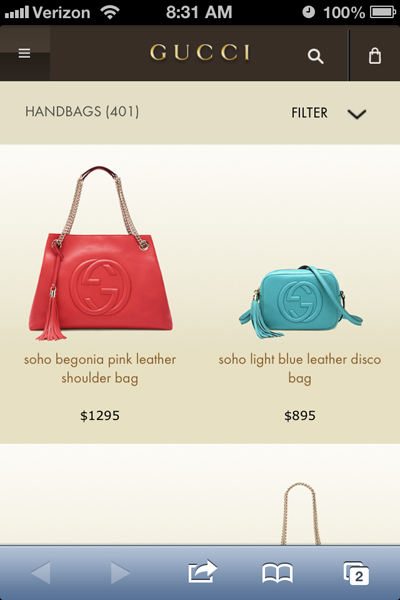Select the gold chain bag image below
Viewport: 400px width, 600px height.
click(300, 514)
